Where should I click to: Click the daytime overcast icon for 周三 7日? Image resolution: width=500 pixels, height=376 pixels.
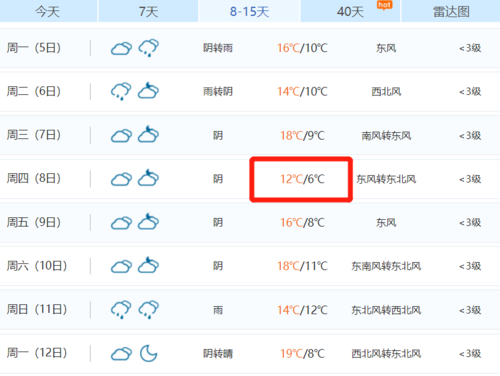(121, 136)
